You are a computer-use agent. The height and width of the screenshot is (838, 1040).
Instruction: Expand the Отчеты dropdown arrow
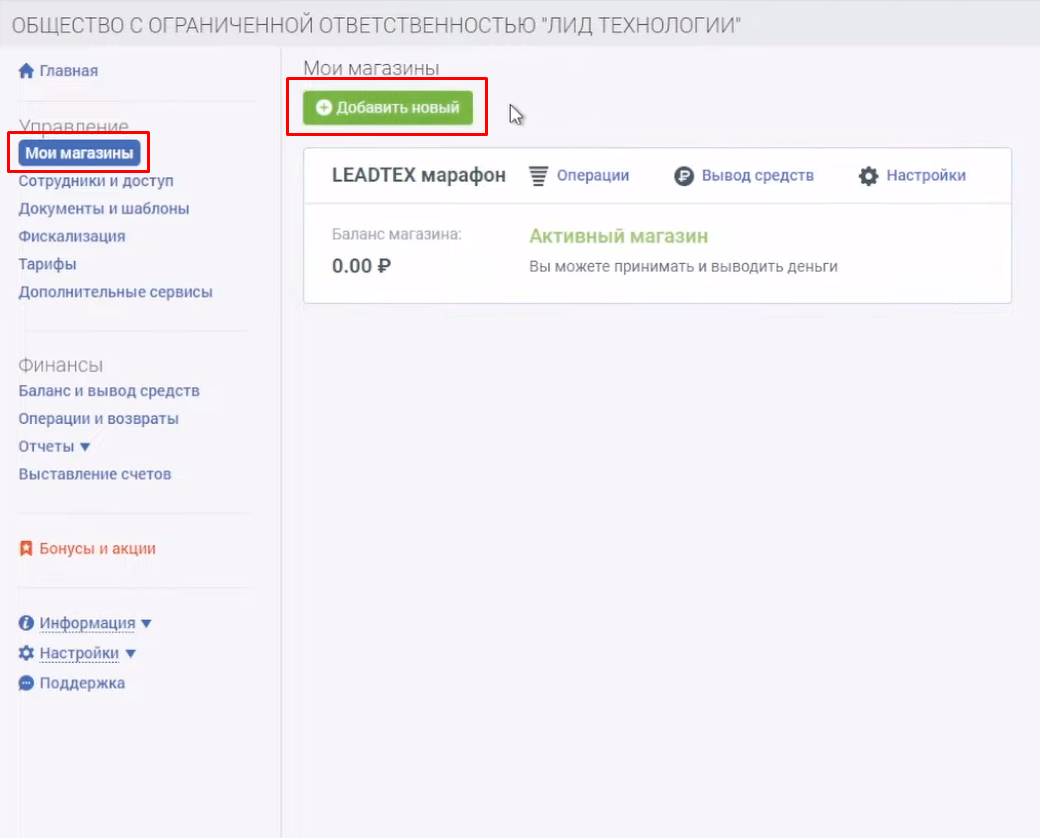click(85, 447)
